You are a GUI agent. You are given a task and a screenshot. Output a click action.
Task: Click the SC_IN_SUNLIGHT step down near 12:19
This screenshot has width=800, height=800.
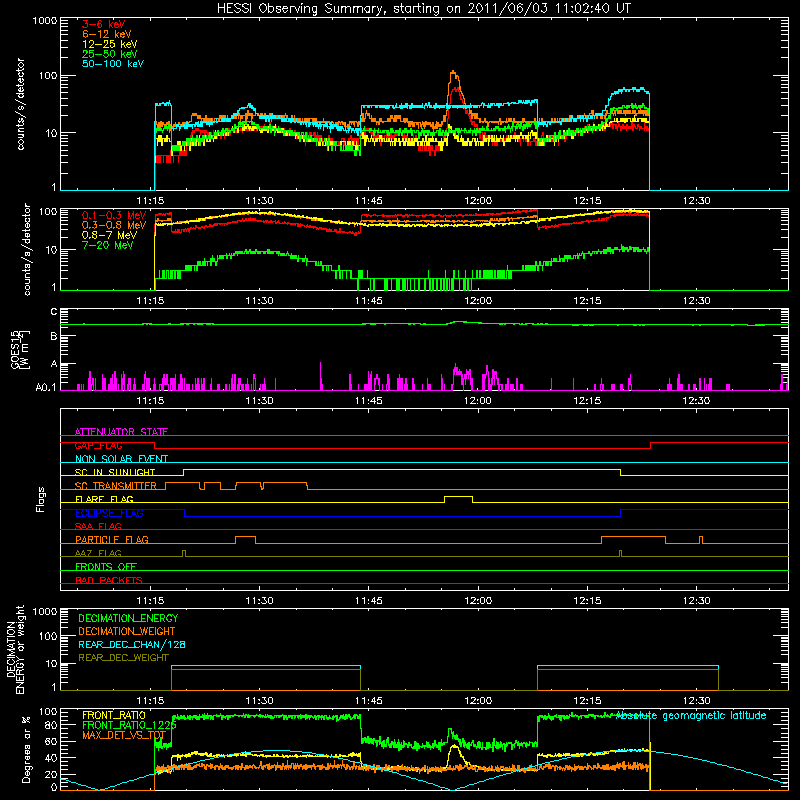[x=620, y=472]
